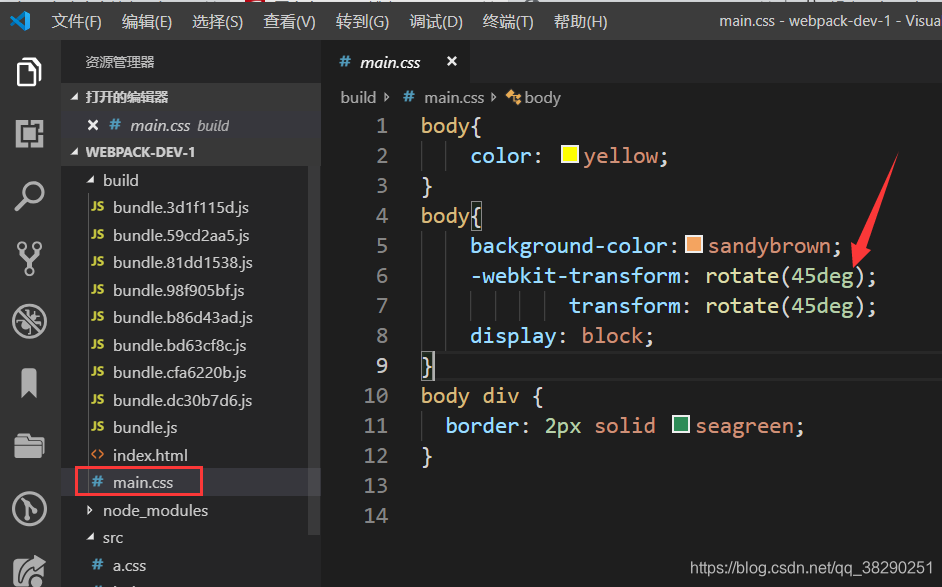Open index.html in the file tree

tap(150, 455)
